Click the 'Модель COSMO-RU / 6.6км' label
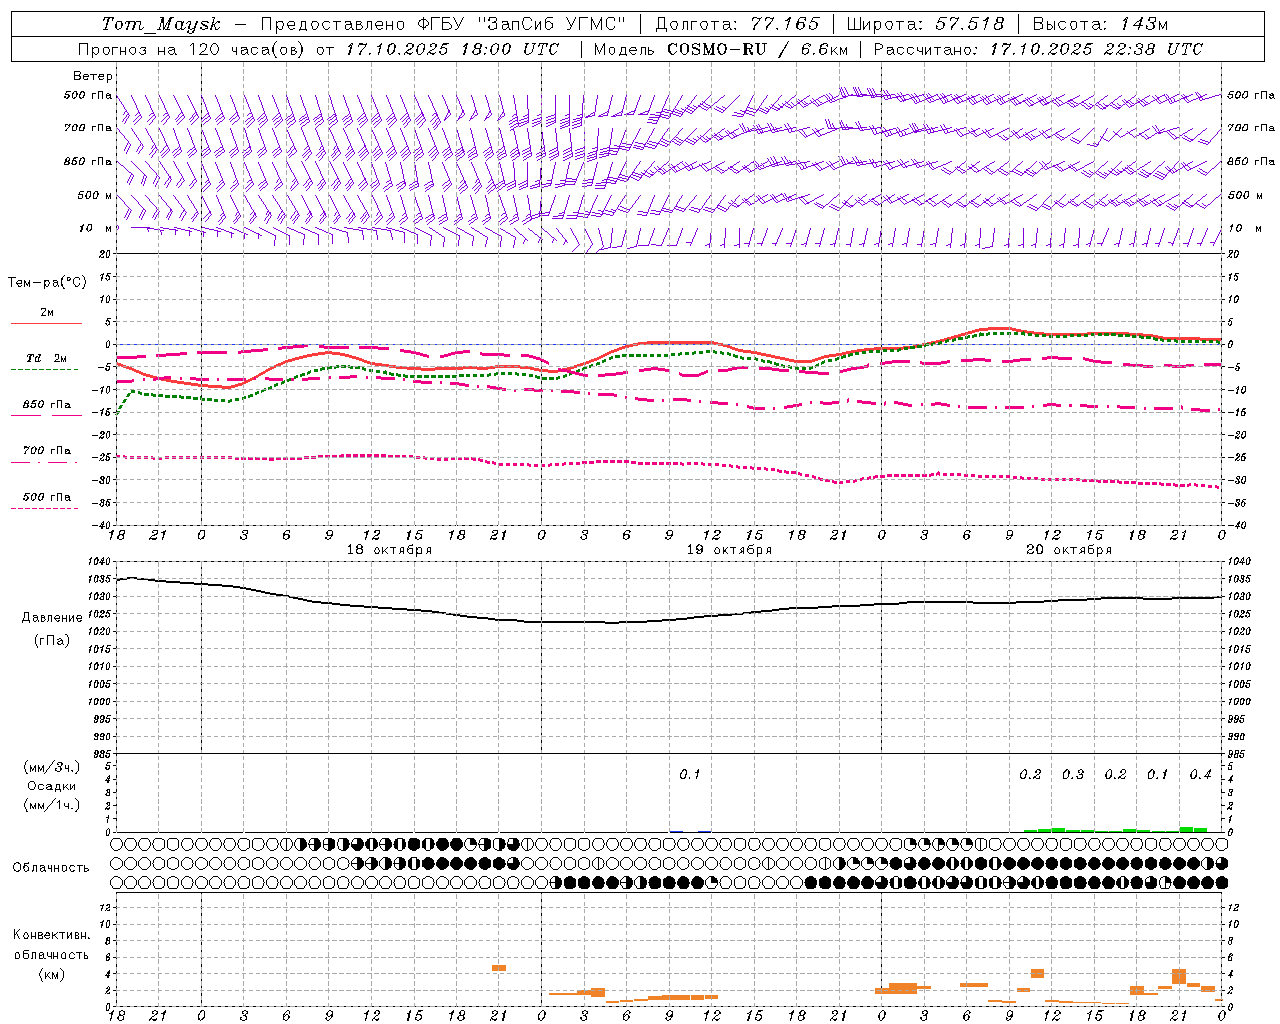 tap(721, 49)
